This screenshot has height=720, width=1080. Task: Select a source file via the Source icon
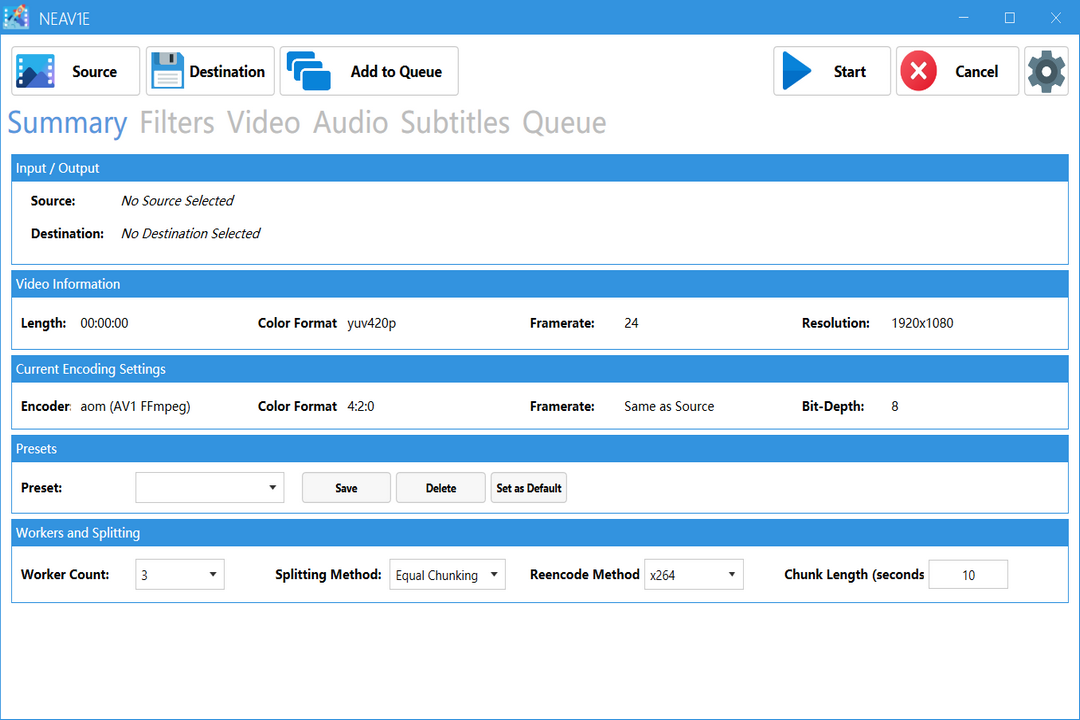(x=35, y=71)
